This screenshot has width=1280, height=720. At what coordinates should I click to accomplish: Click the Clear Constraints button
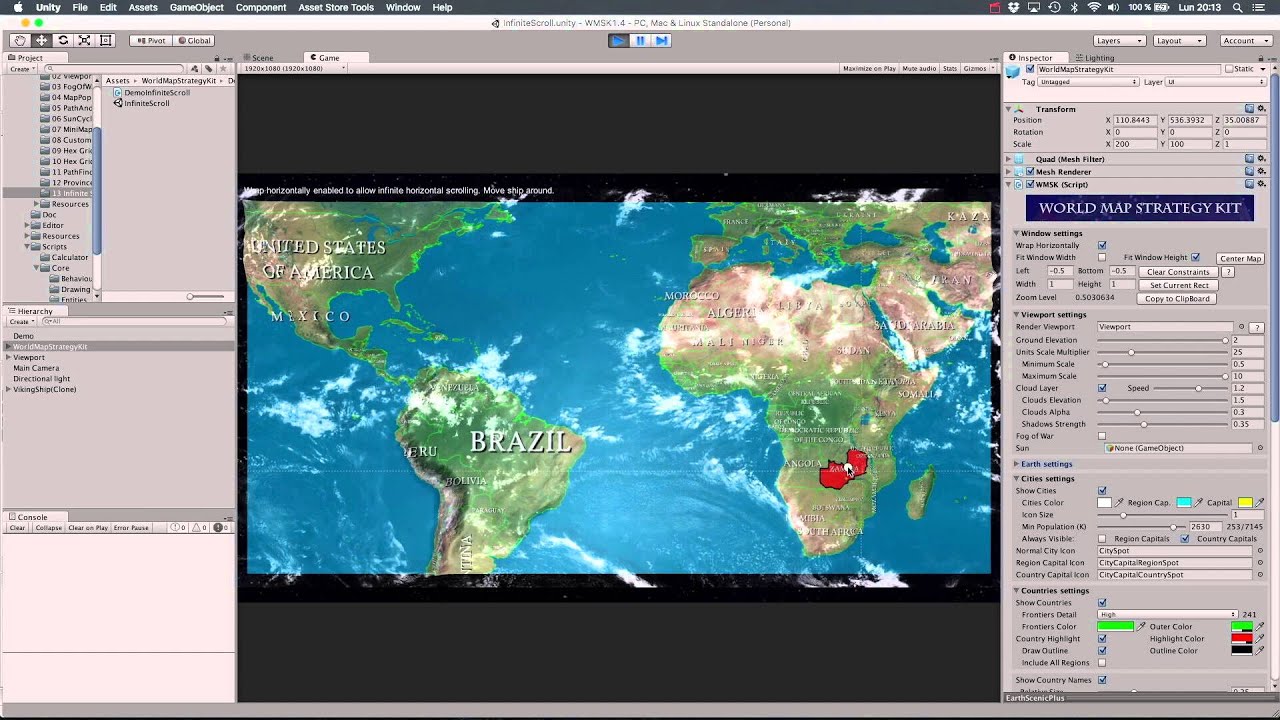[1177, 271]
